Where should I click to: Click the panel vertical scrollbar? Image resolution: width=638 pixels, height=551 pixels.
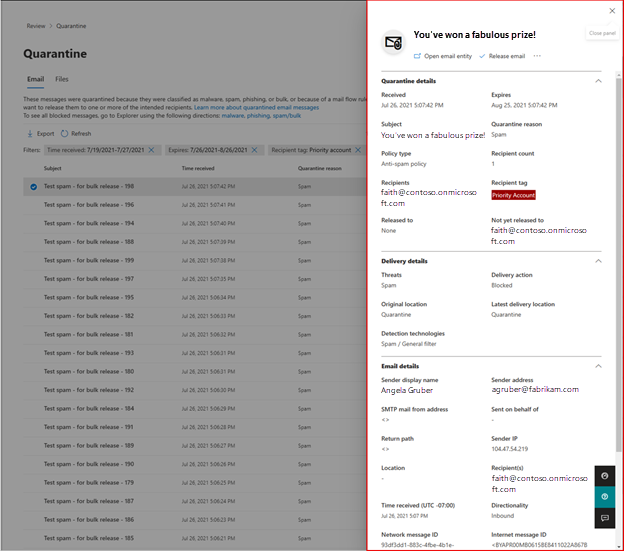618,265
